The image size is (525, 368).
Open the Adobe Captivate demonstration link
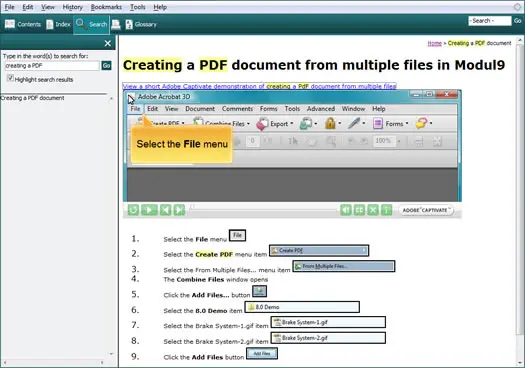(x=259, y=86)
